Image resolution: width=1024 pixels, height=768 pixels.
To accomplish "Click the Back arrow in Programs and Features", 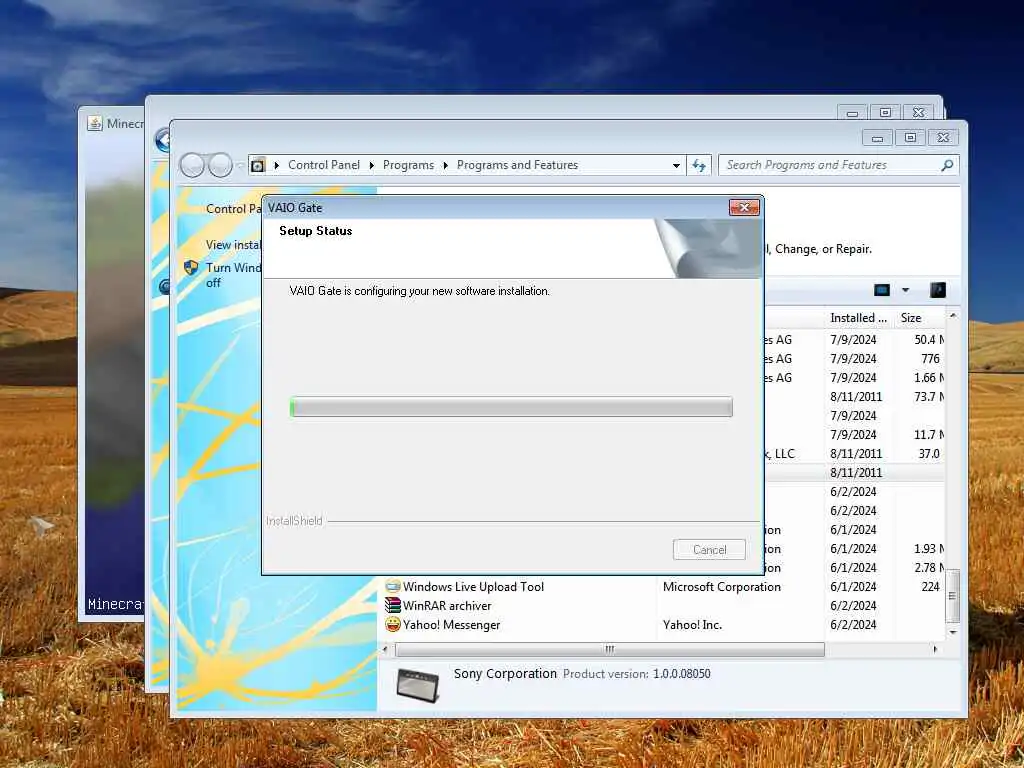I will (192, 165).
